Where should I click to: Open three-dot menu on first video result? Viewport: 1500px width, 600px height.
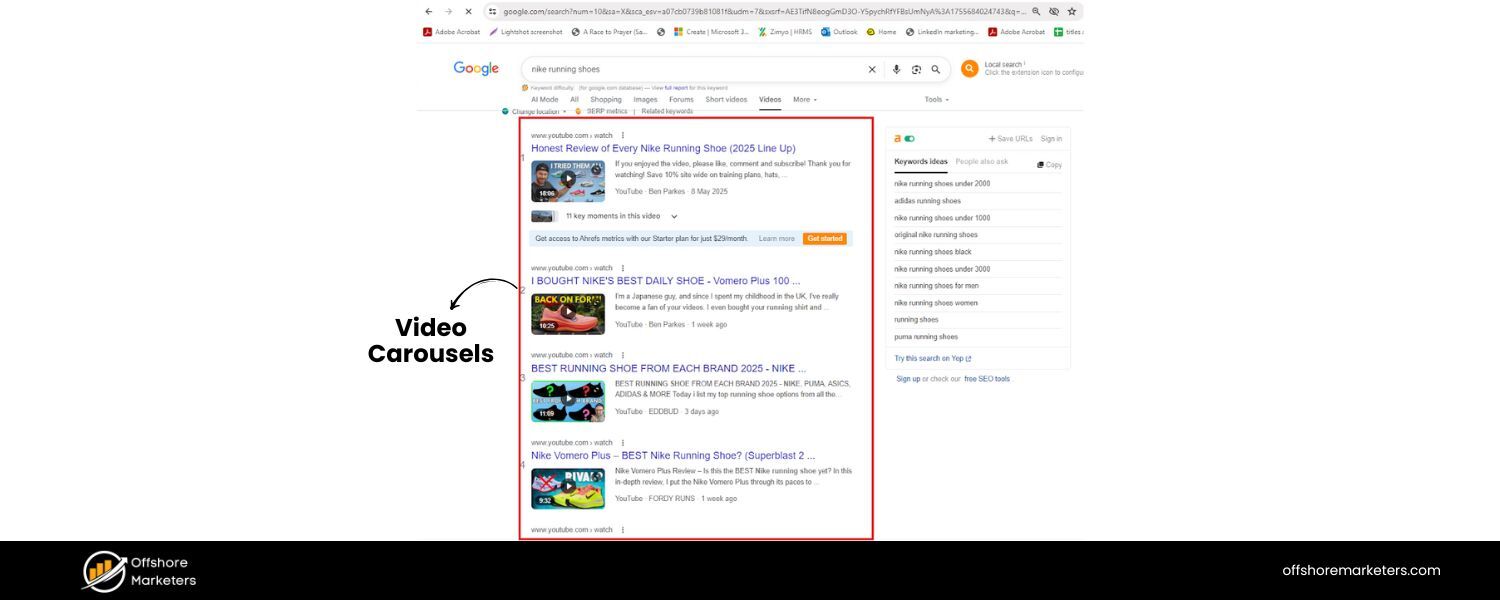pos(622,135)
